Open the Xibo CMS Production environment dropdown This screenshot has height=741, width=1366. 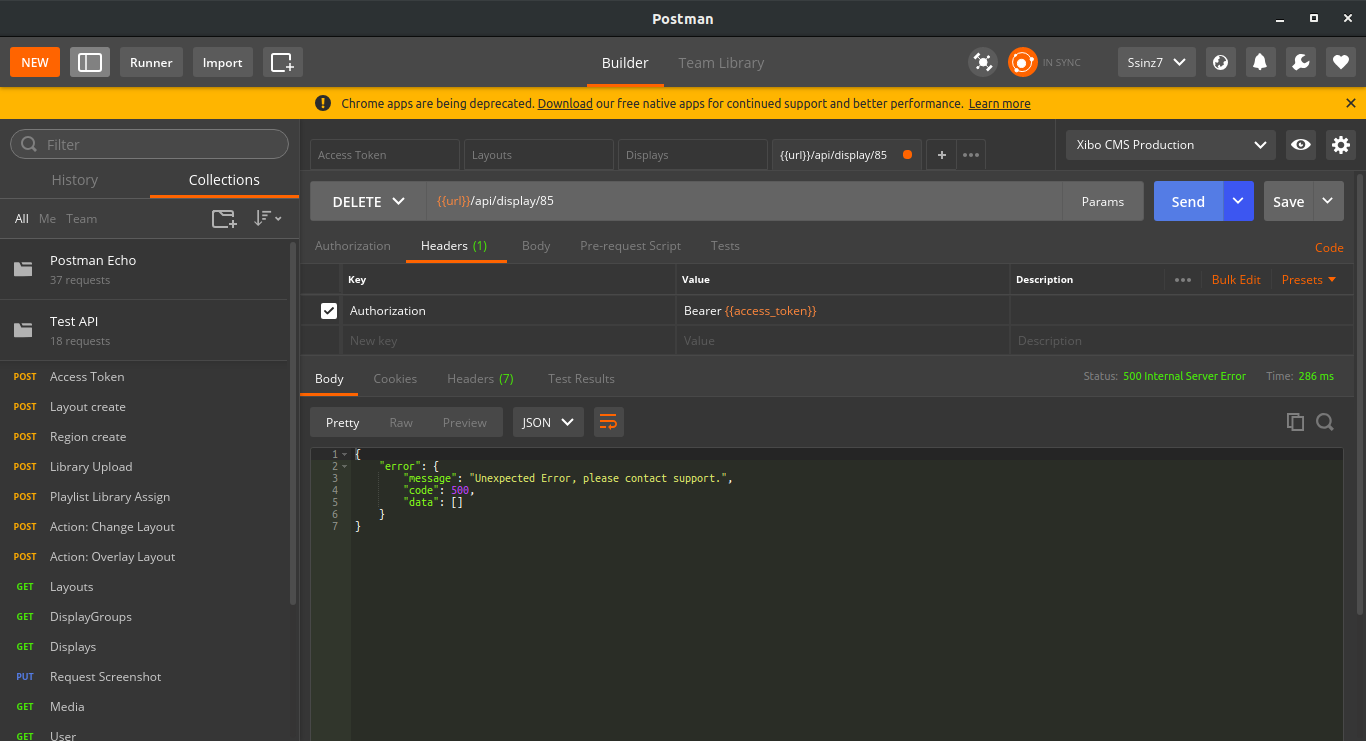tap(1171, 145)
